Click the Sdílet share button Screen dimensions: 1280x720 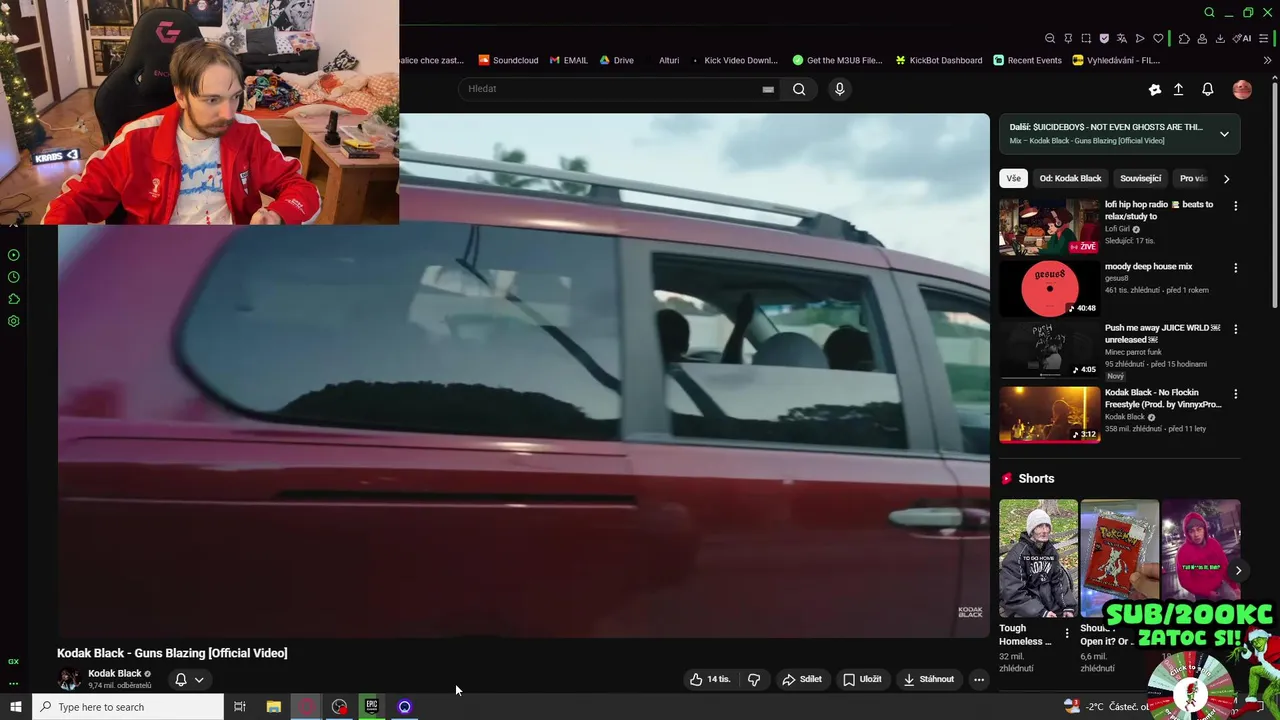click(802, 679)
